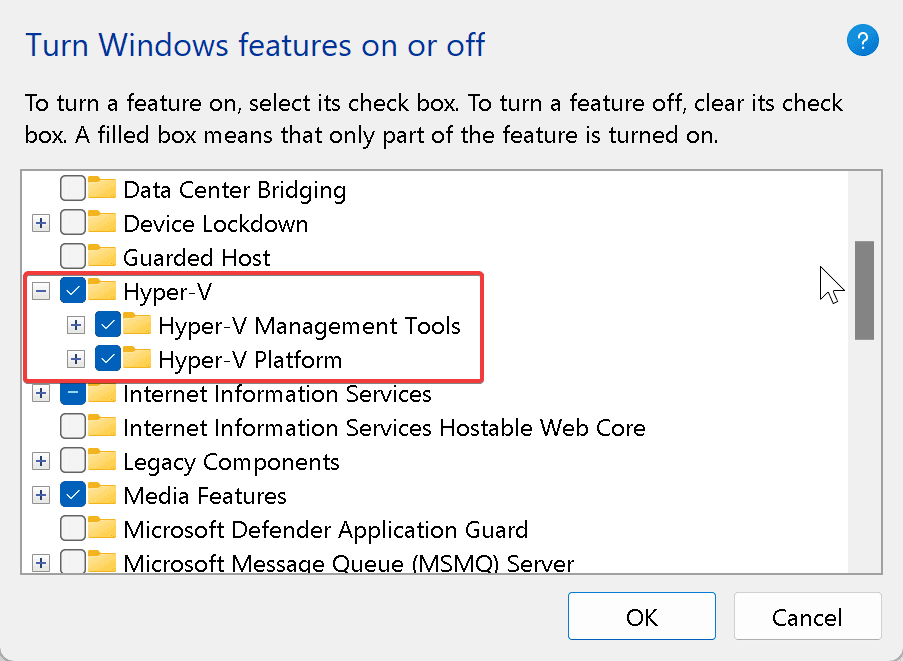Viewport: 903px width, 661px height.
Task: Click the Internet Information Services Hostable Web Core folder icon
Action: (x=103, y=426)
